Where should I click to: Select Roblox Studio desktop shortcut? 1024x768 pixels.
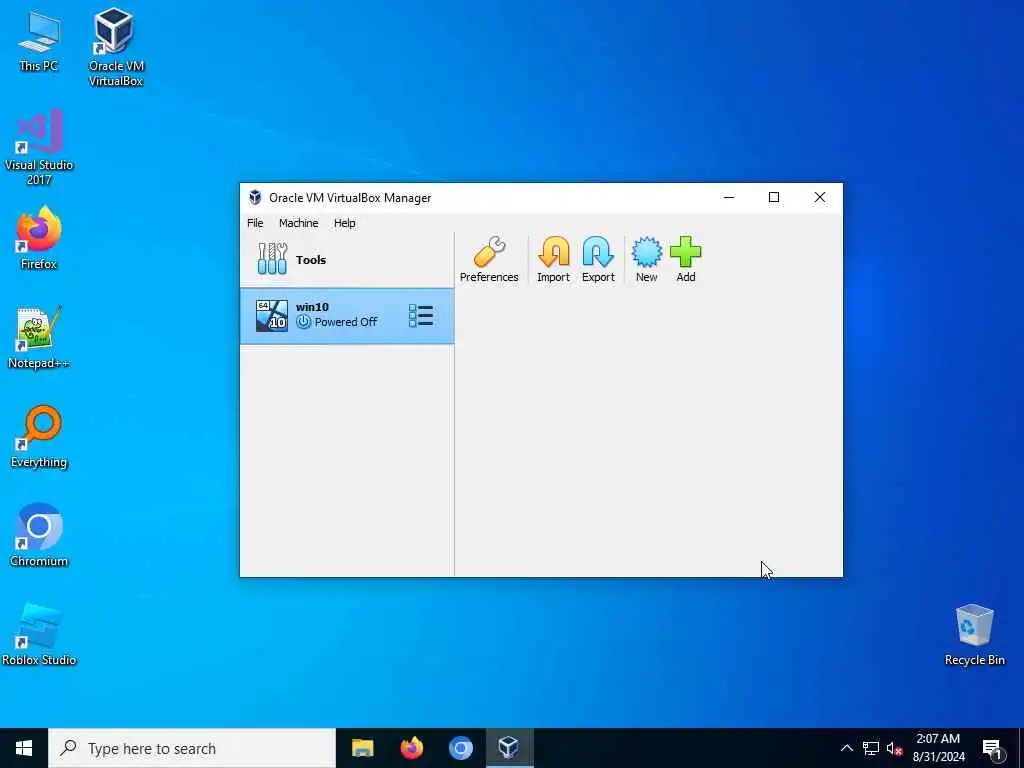point(39,634)
